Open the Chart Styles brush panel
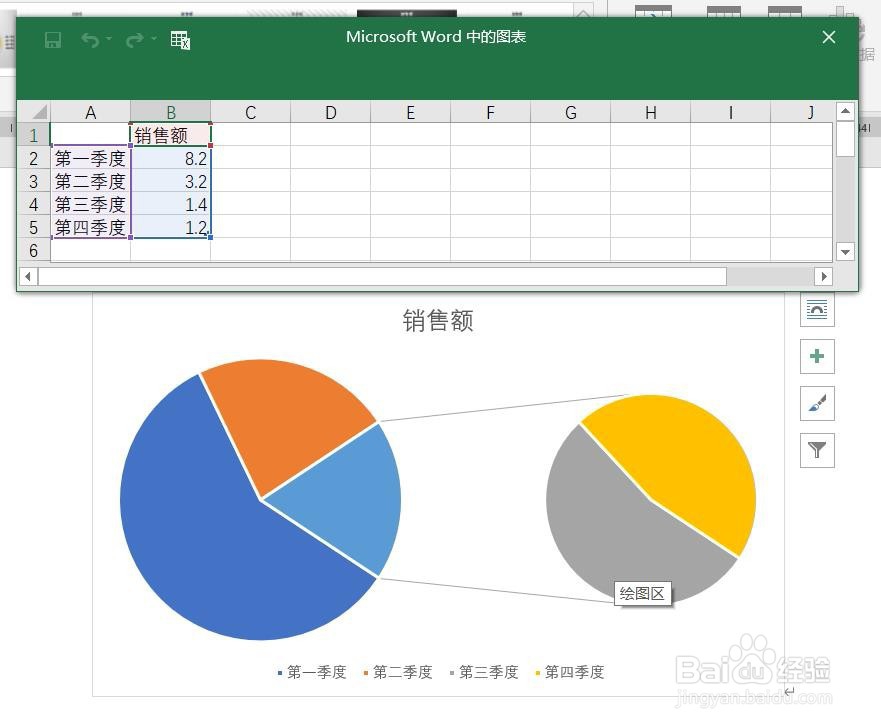Image resolution: width=881 pixels, height=728 pixels. pos(817,404)
